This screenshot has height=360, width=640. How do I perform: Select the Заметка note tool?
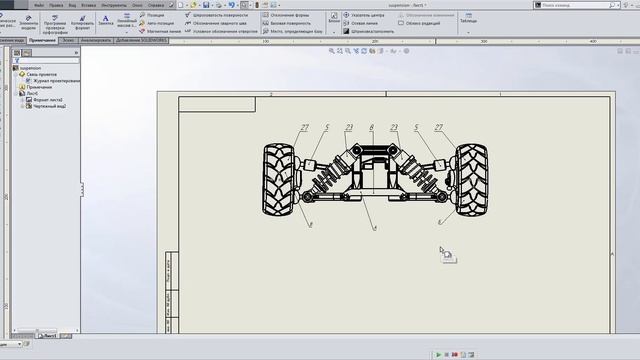point(106,20)
